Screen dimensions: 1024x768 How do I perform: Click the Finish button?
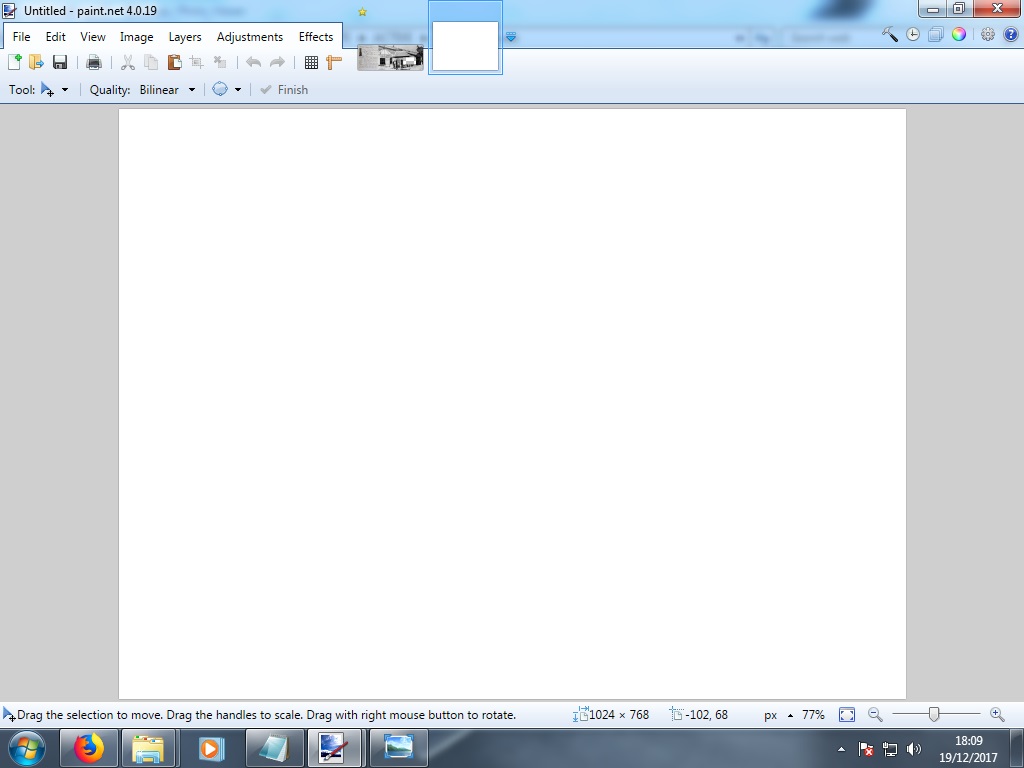(284, 90)
